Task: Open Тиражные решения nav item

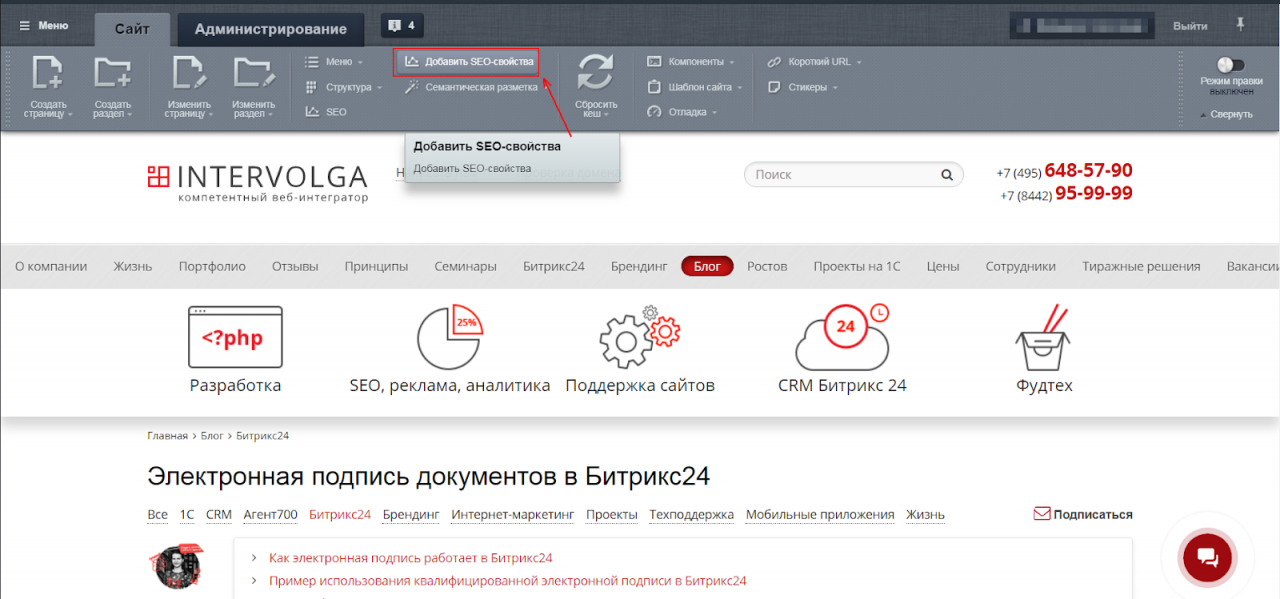Action: coord(1141,266)
